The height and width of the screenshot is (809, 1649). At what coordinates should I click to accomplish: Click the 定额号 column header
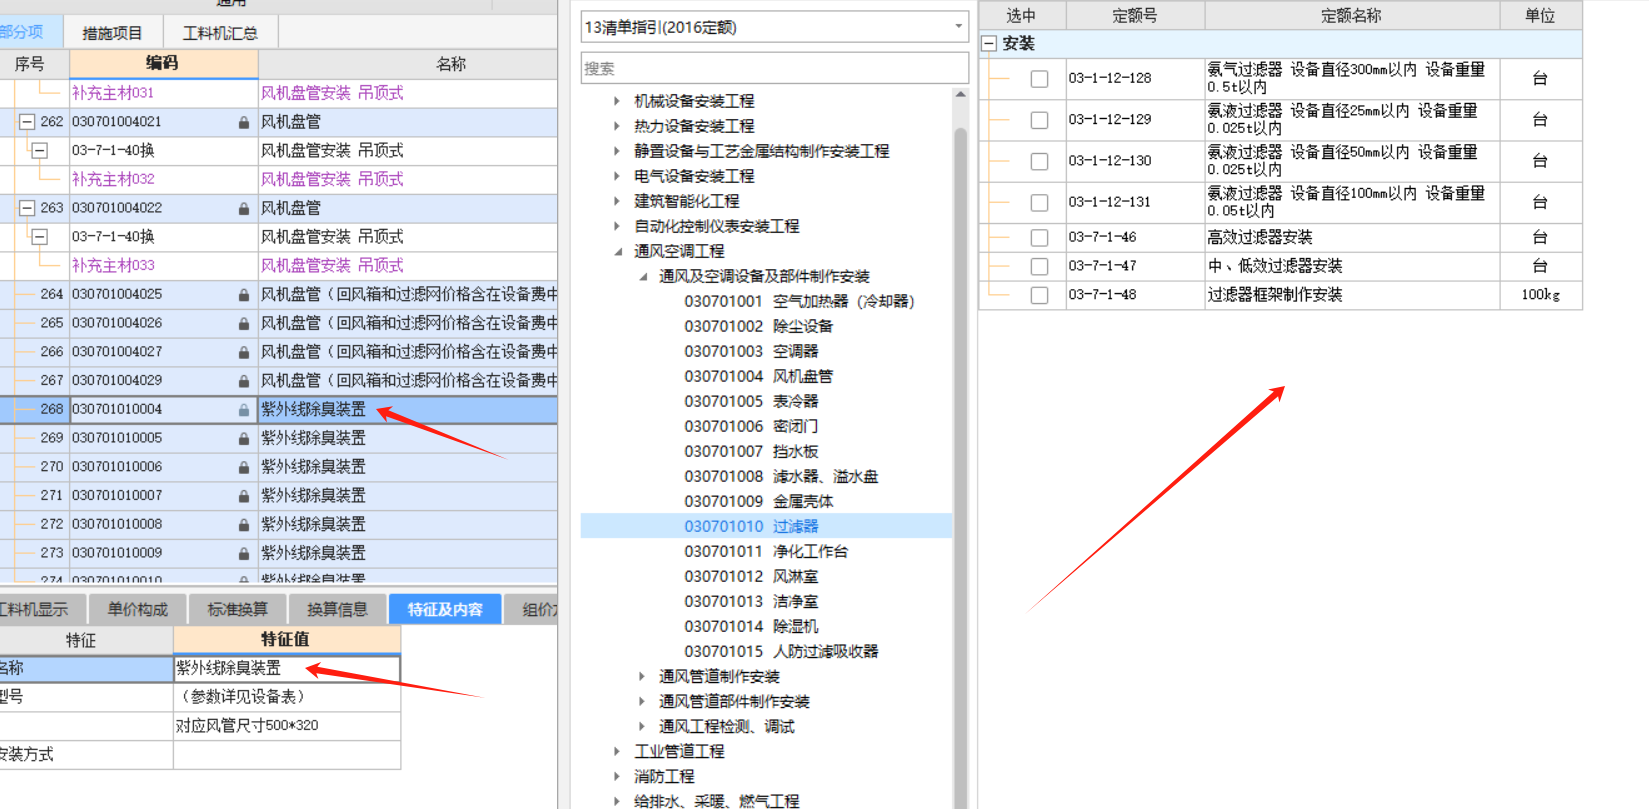pyautogui.click(x=1135, y=15)
